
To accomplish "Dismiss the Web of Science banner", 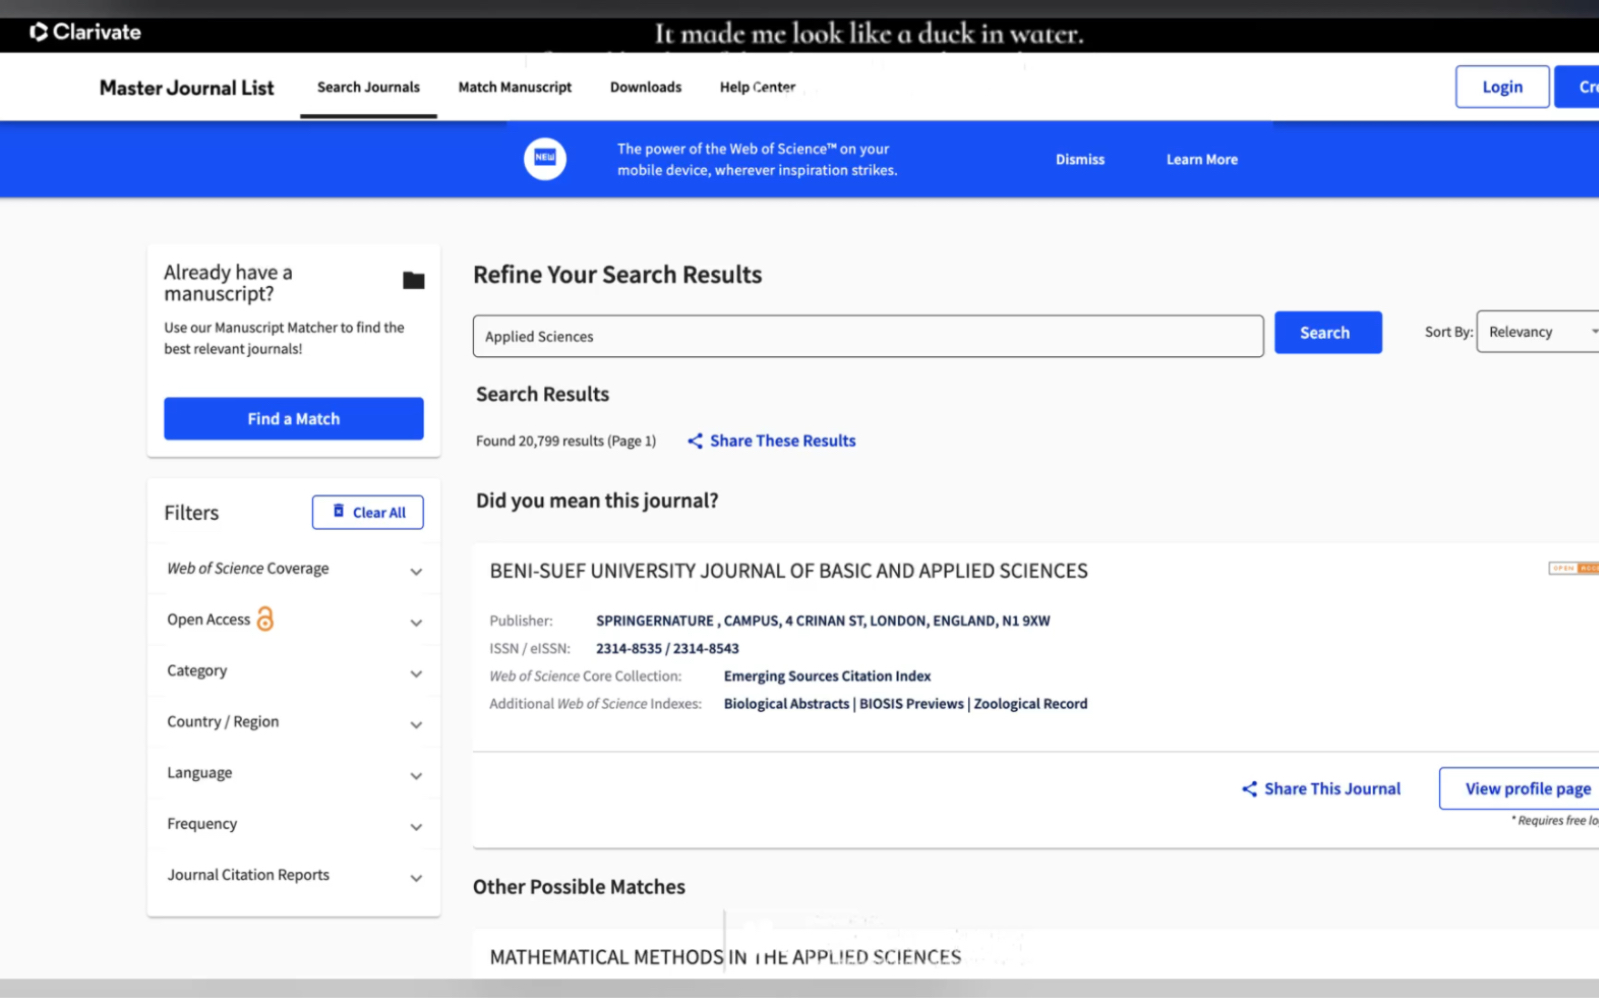I will point(1080,159).
